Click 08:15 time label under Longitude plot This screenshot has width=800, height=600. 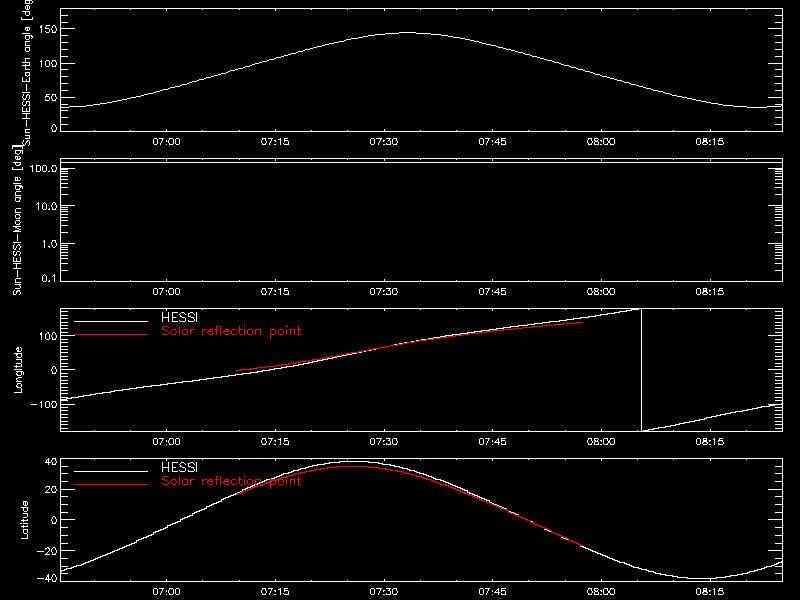[710, 442]
